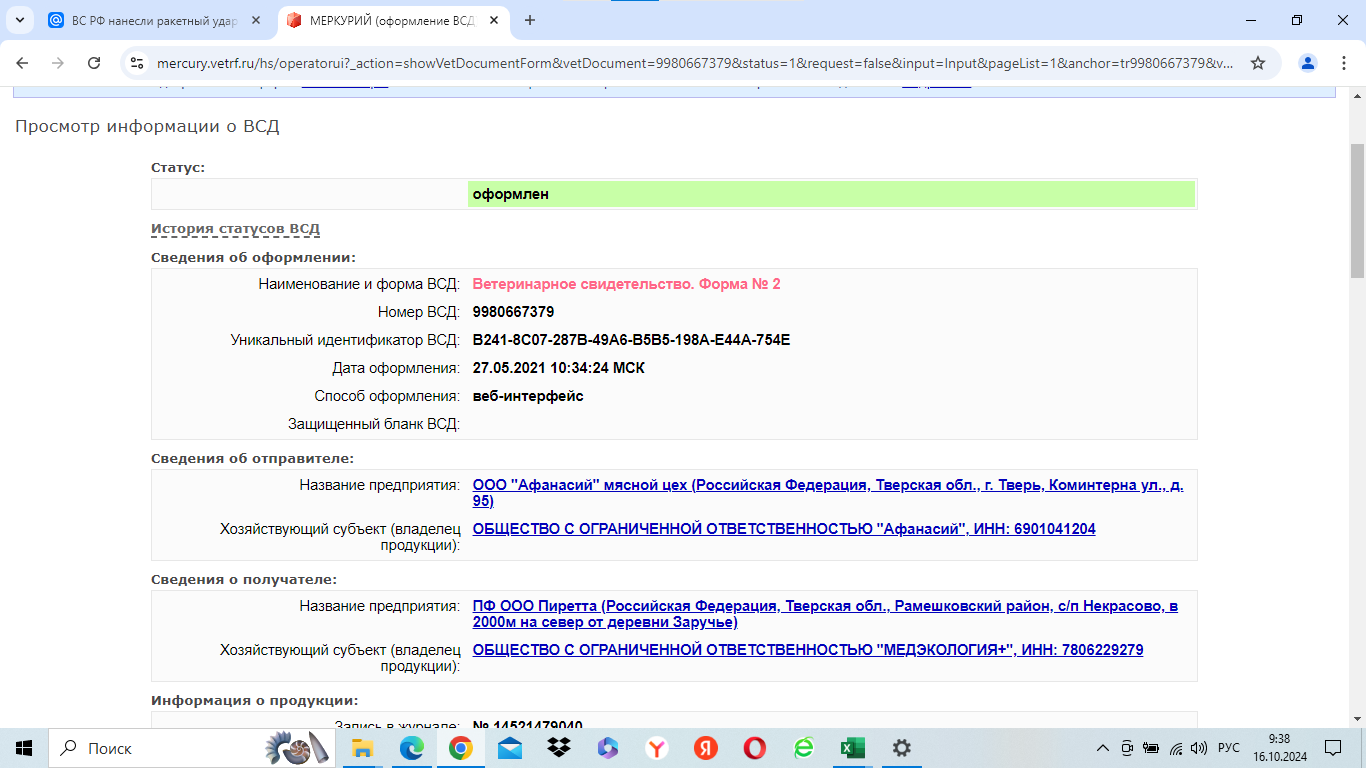Open ООО "Афанасий" мясной цех enterprise link
The height and width of the screenshot is (768, 1366).
point(828,493)
